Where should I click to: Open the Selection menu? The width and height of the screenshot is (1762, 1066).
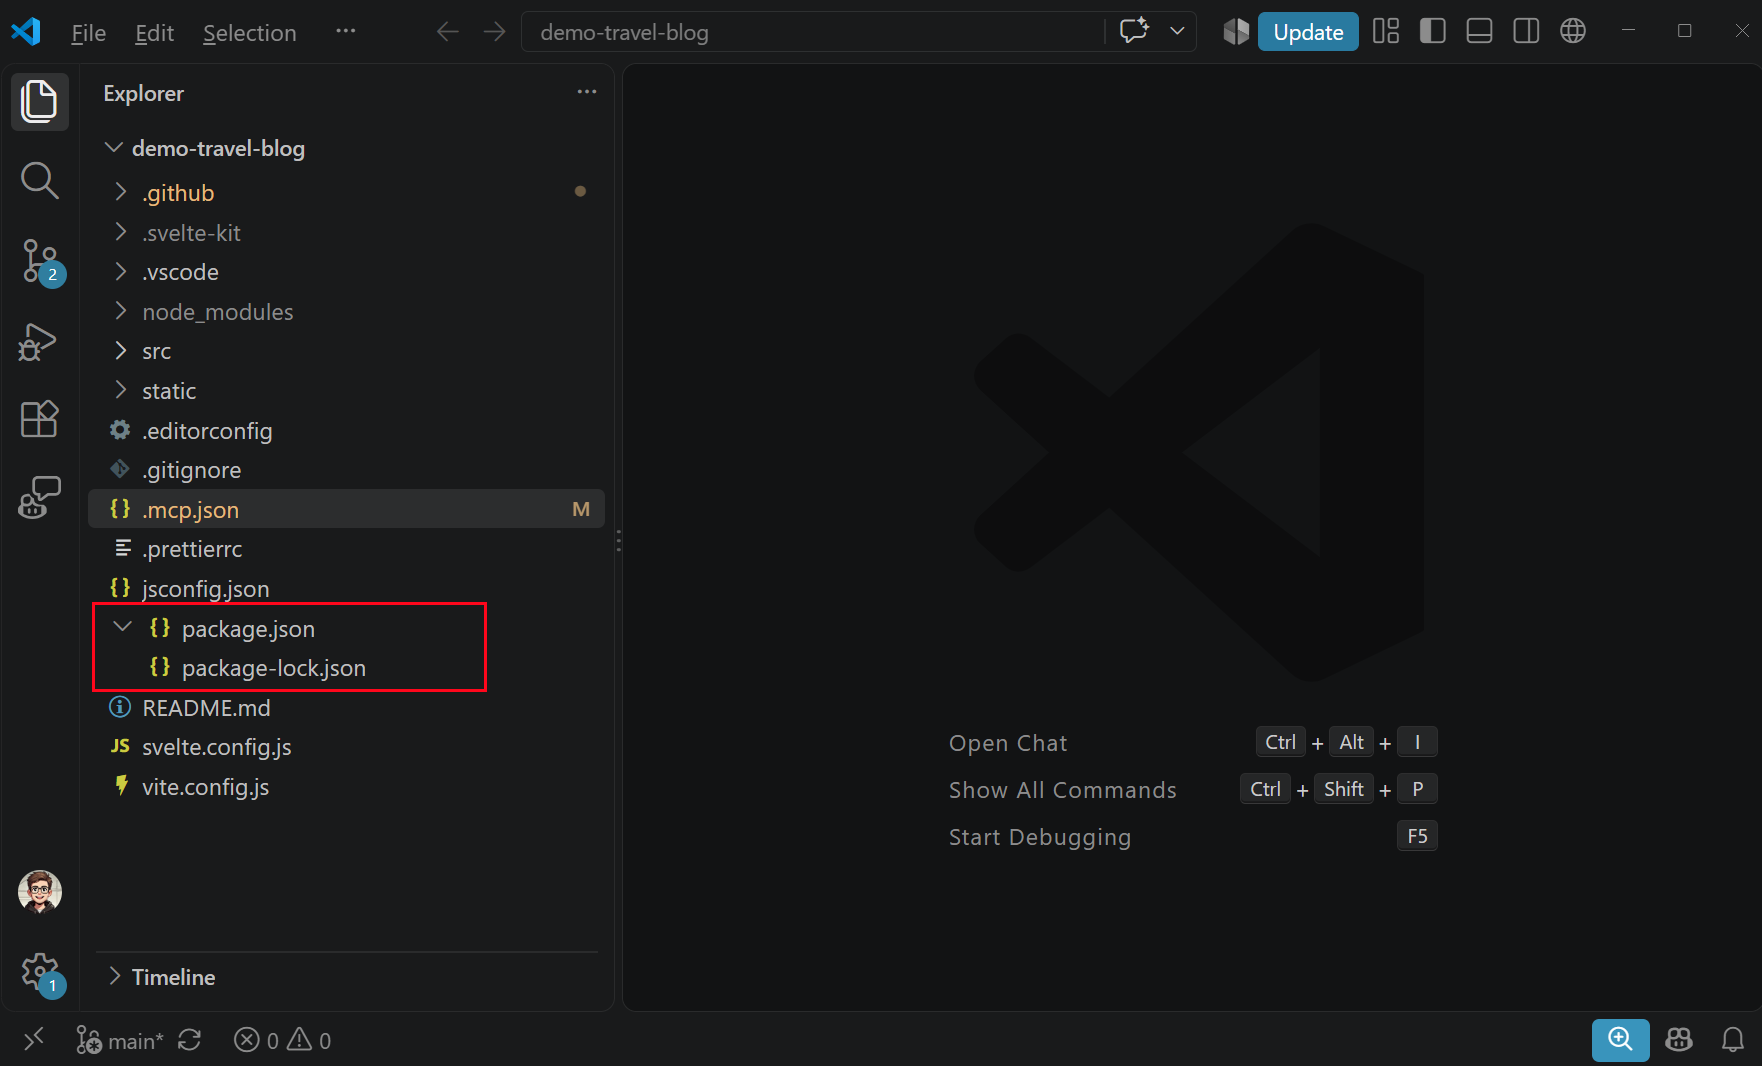coord(250,33)
